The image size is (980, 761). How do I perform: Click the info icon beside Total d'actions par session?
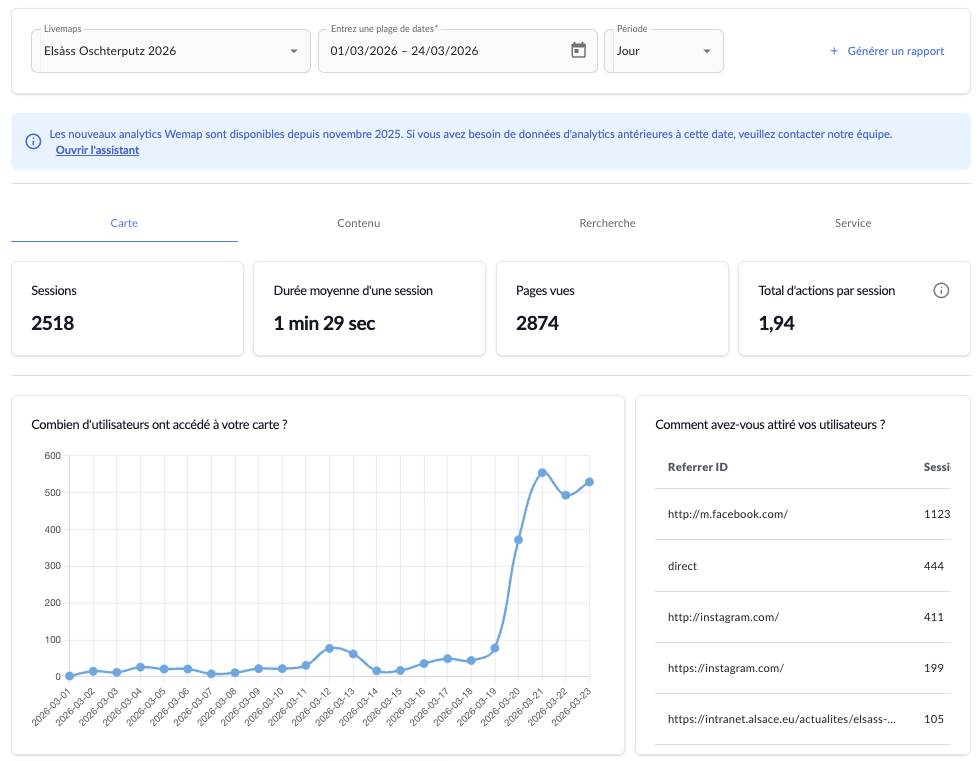coord(940,291)
